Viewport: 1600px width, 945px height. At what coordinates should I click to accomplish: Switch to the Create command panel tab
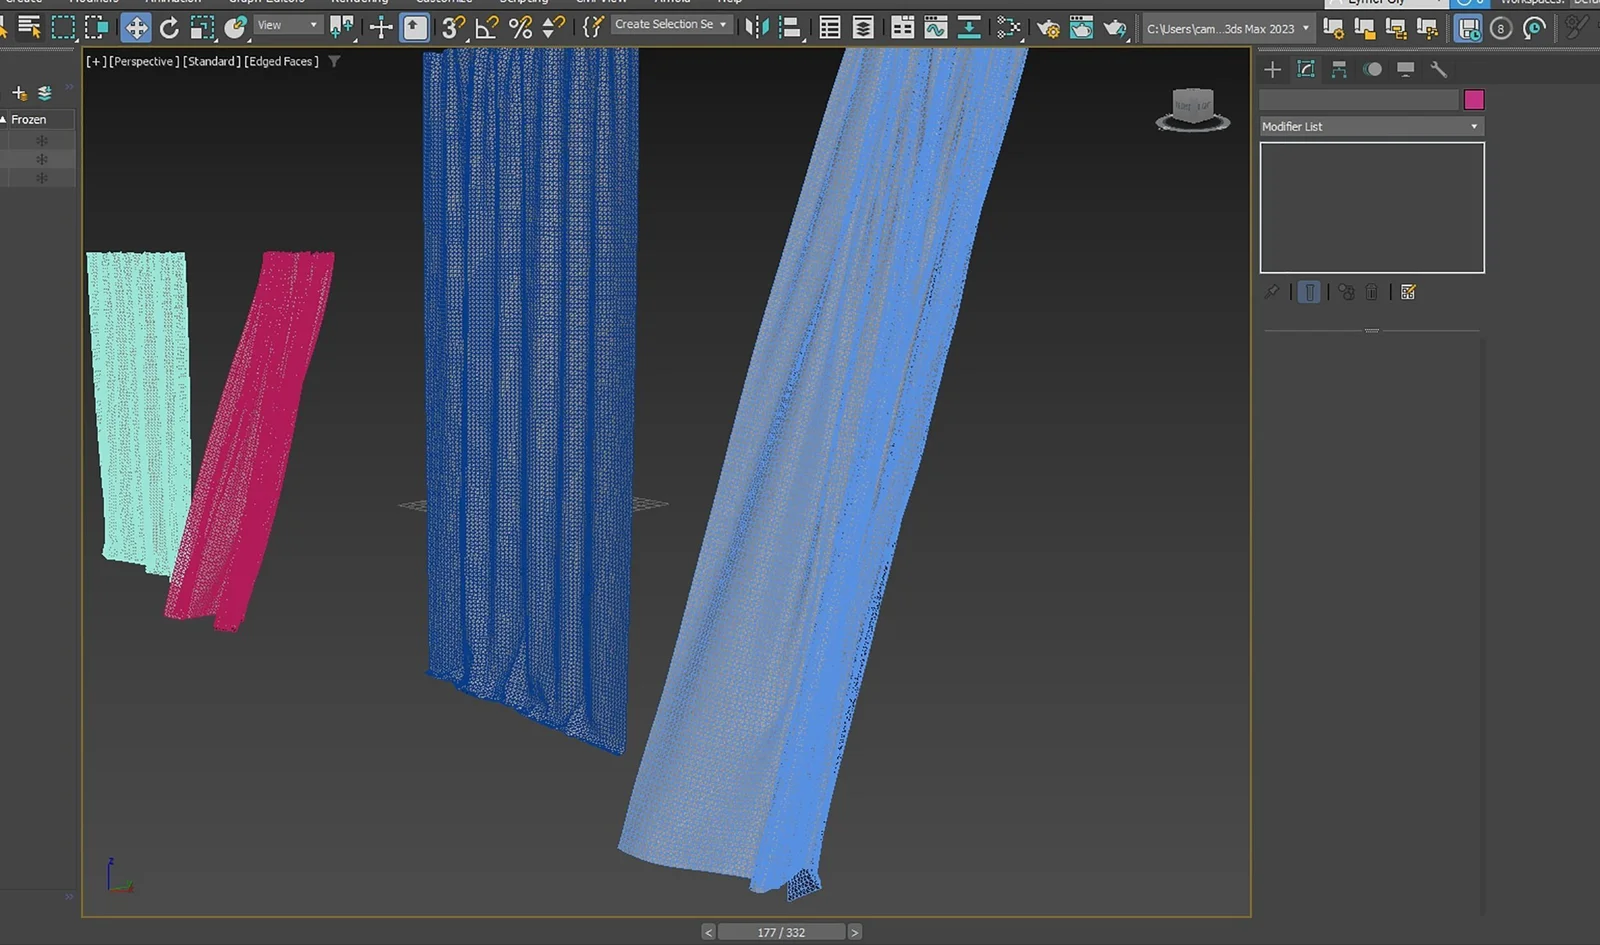1272,70
